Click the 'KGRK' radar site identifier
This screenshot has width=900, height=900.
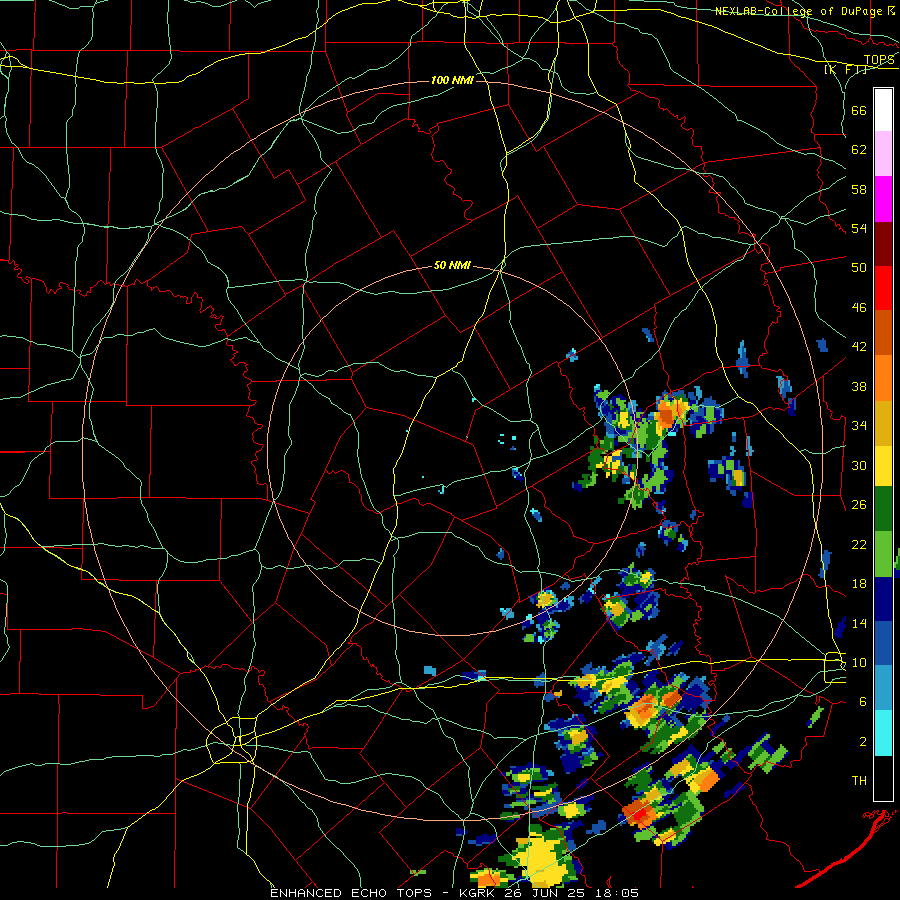(x=479, y=893)
